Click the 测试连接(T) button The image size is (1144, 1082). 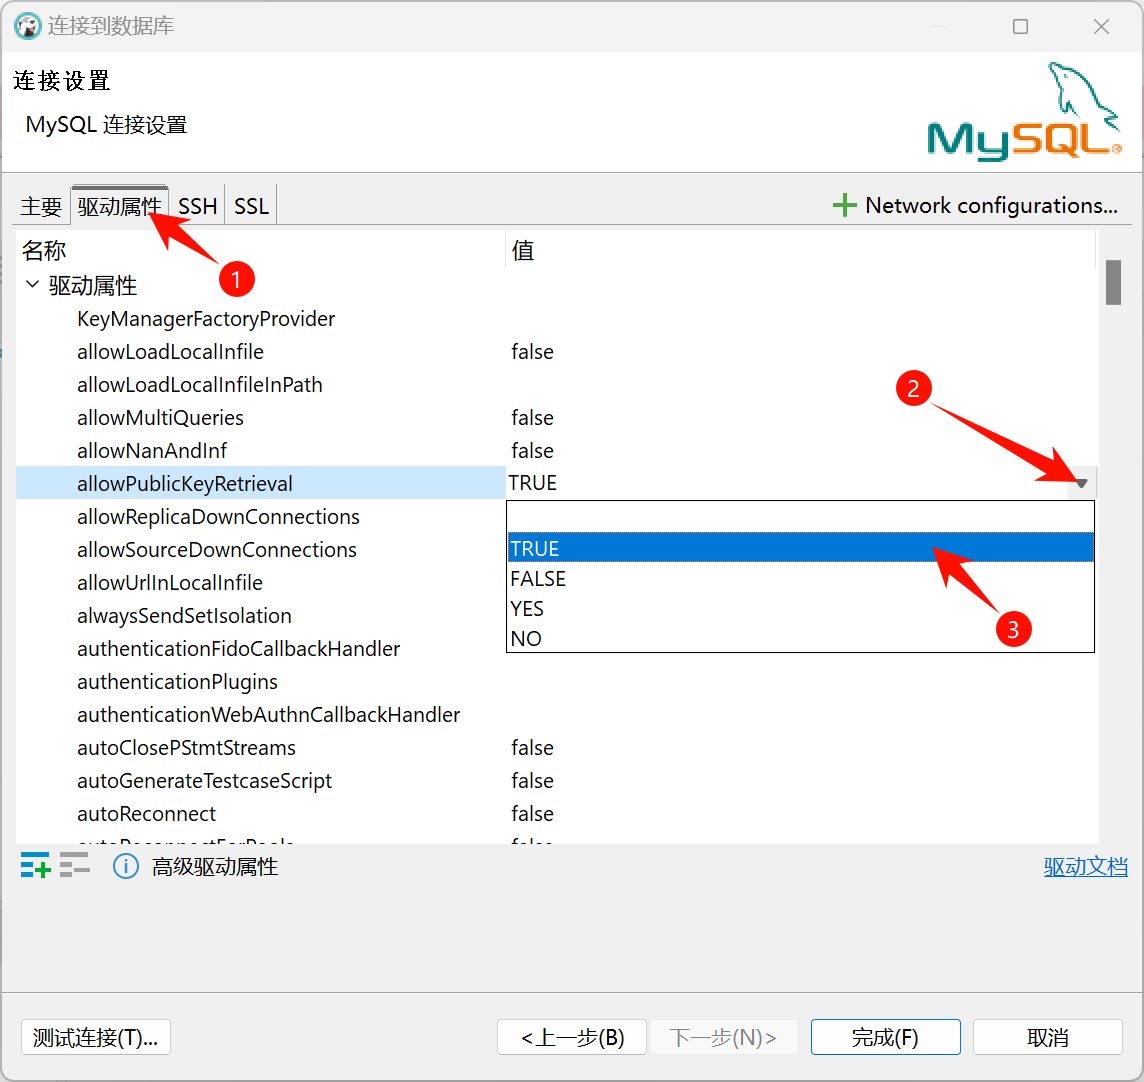pos(95,1037)
